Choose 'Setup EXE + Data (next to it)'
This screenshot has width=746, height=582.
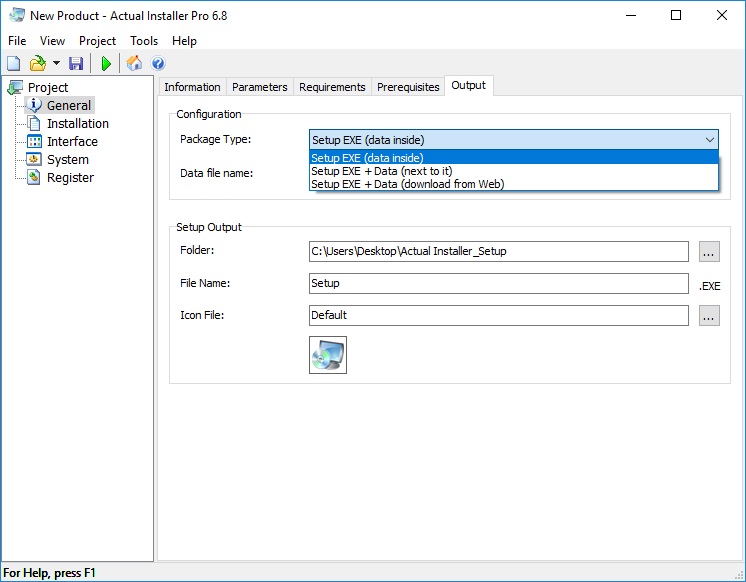tap(514, 171)
